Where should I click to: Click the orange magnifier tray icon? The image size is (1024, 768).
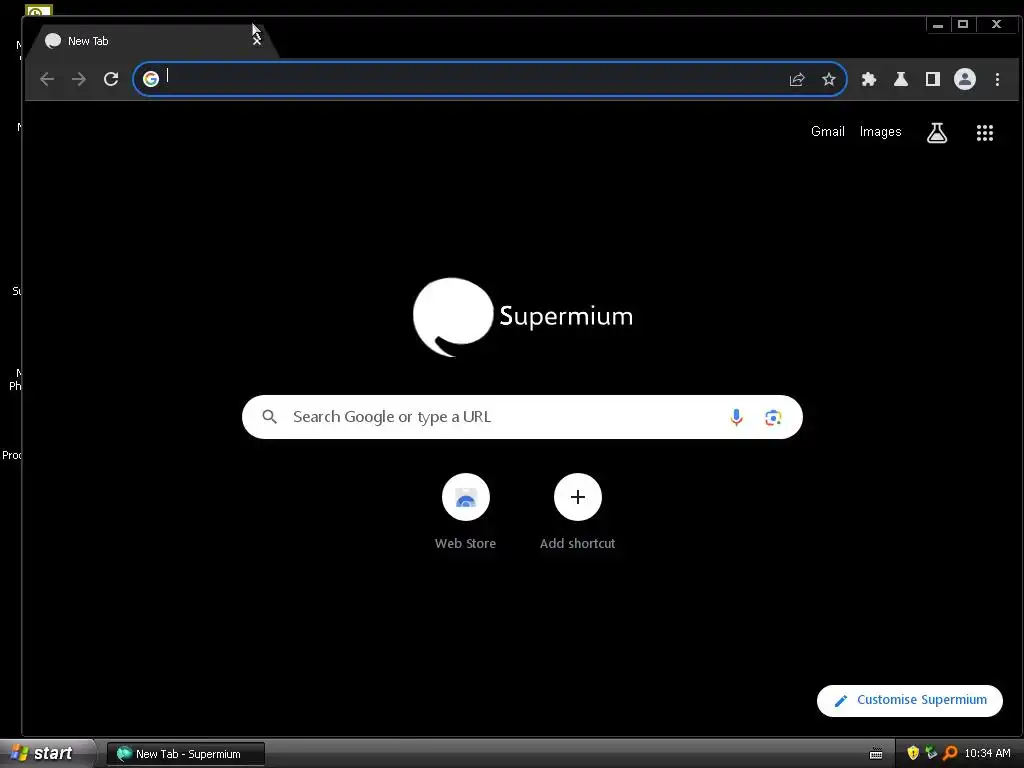coord(950,753)
